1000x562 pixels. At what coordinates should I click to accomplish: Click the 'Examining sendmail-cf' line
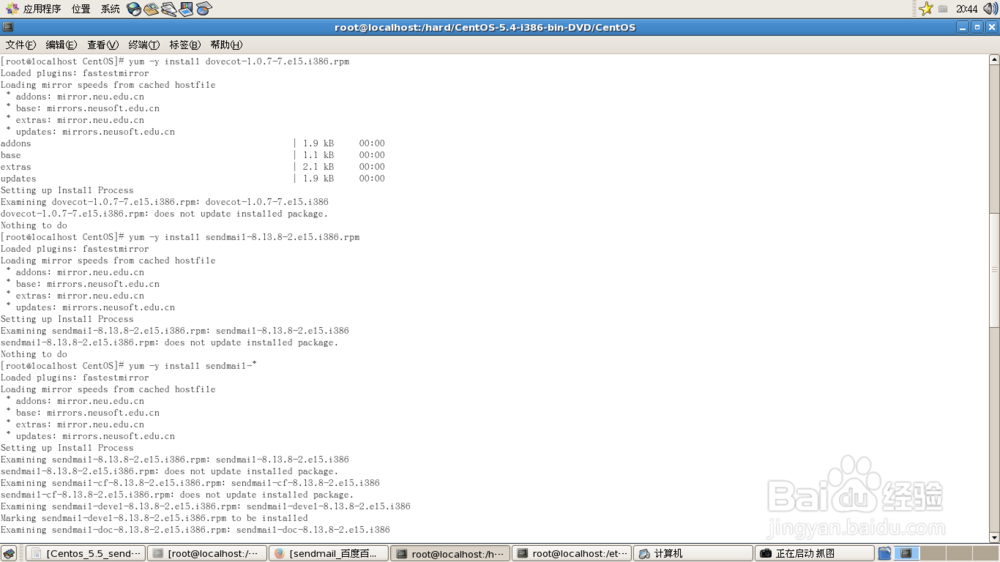[x=190, y=483]
